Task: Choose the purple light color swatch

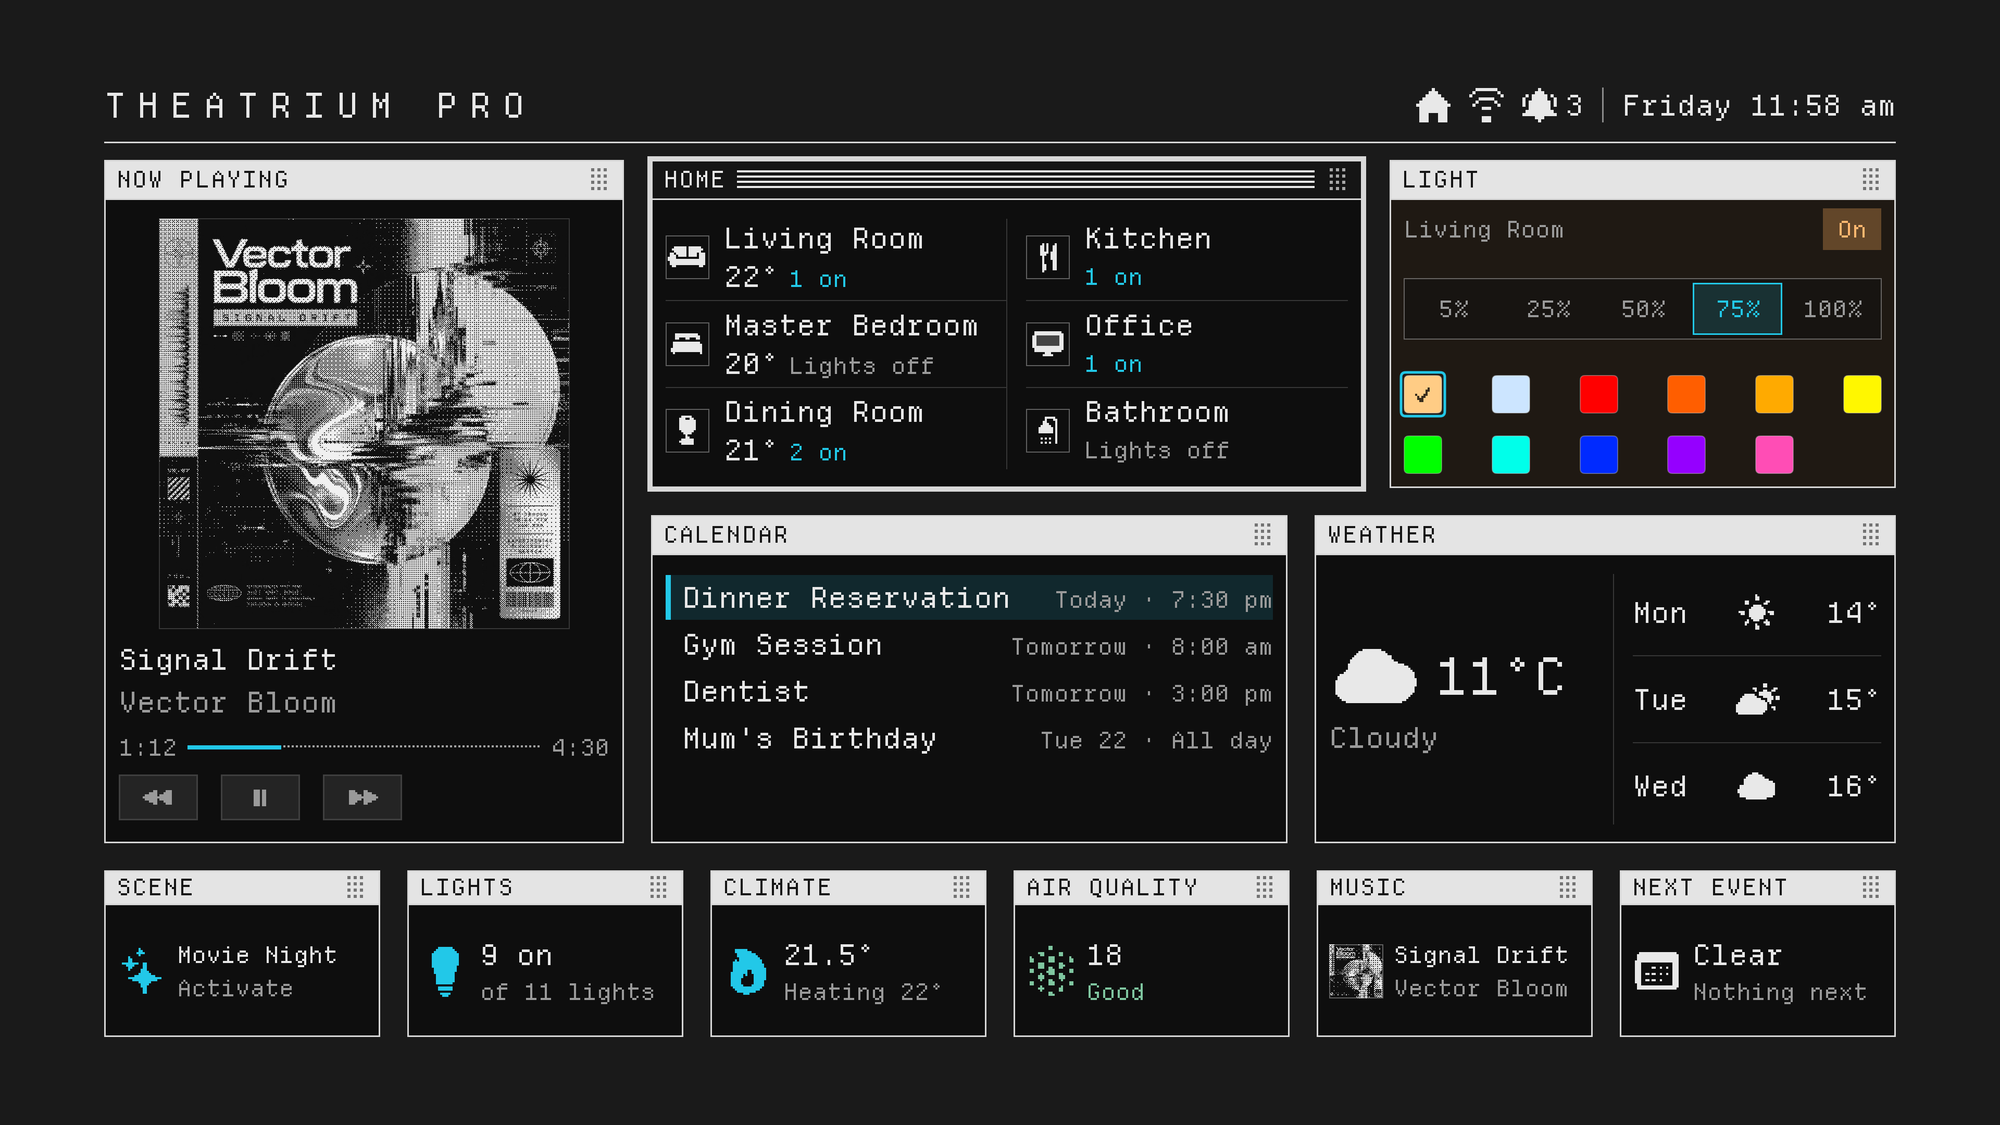Action: (1686, 454)
